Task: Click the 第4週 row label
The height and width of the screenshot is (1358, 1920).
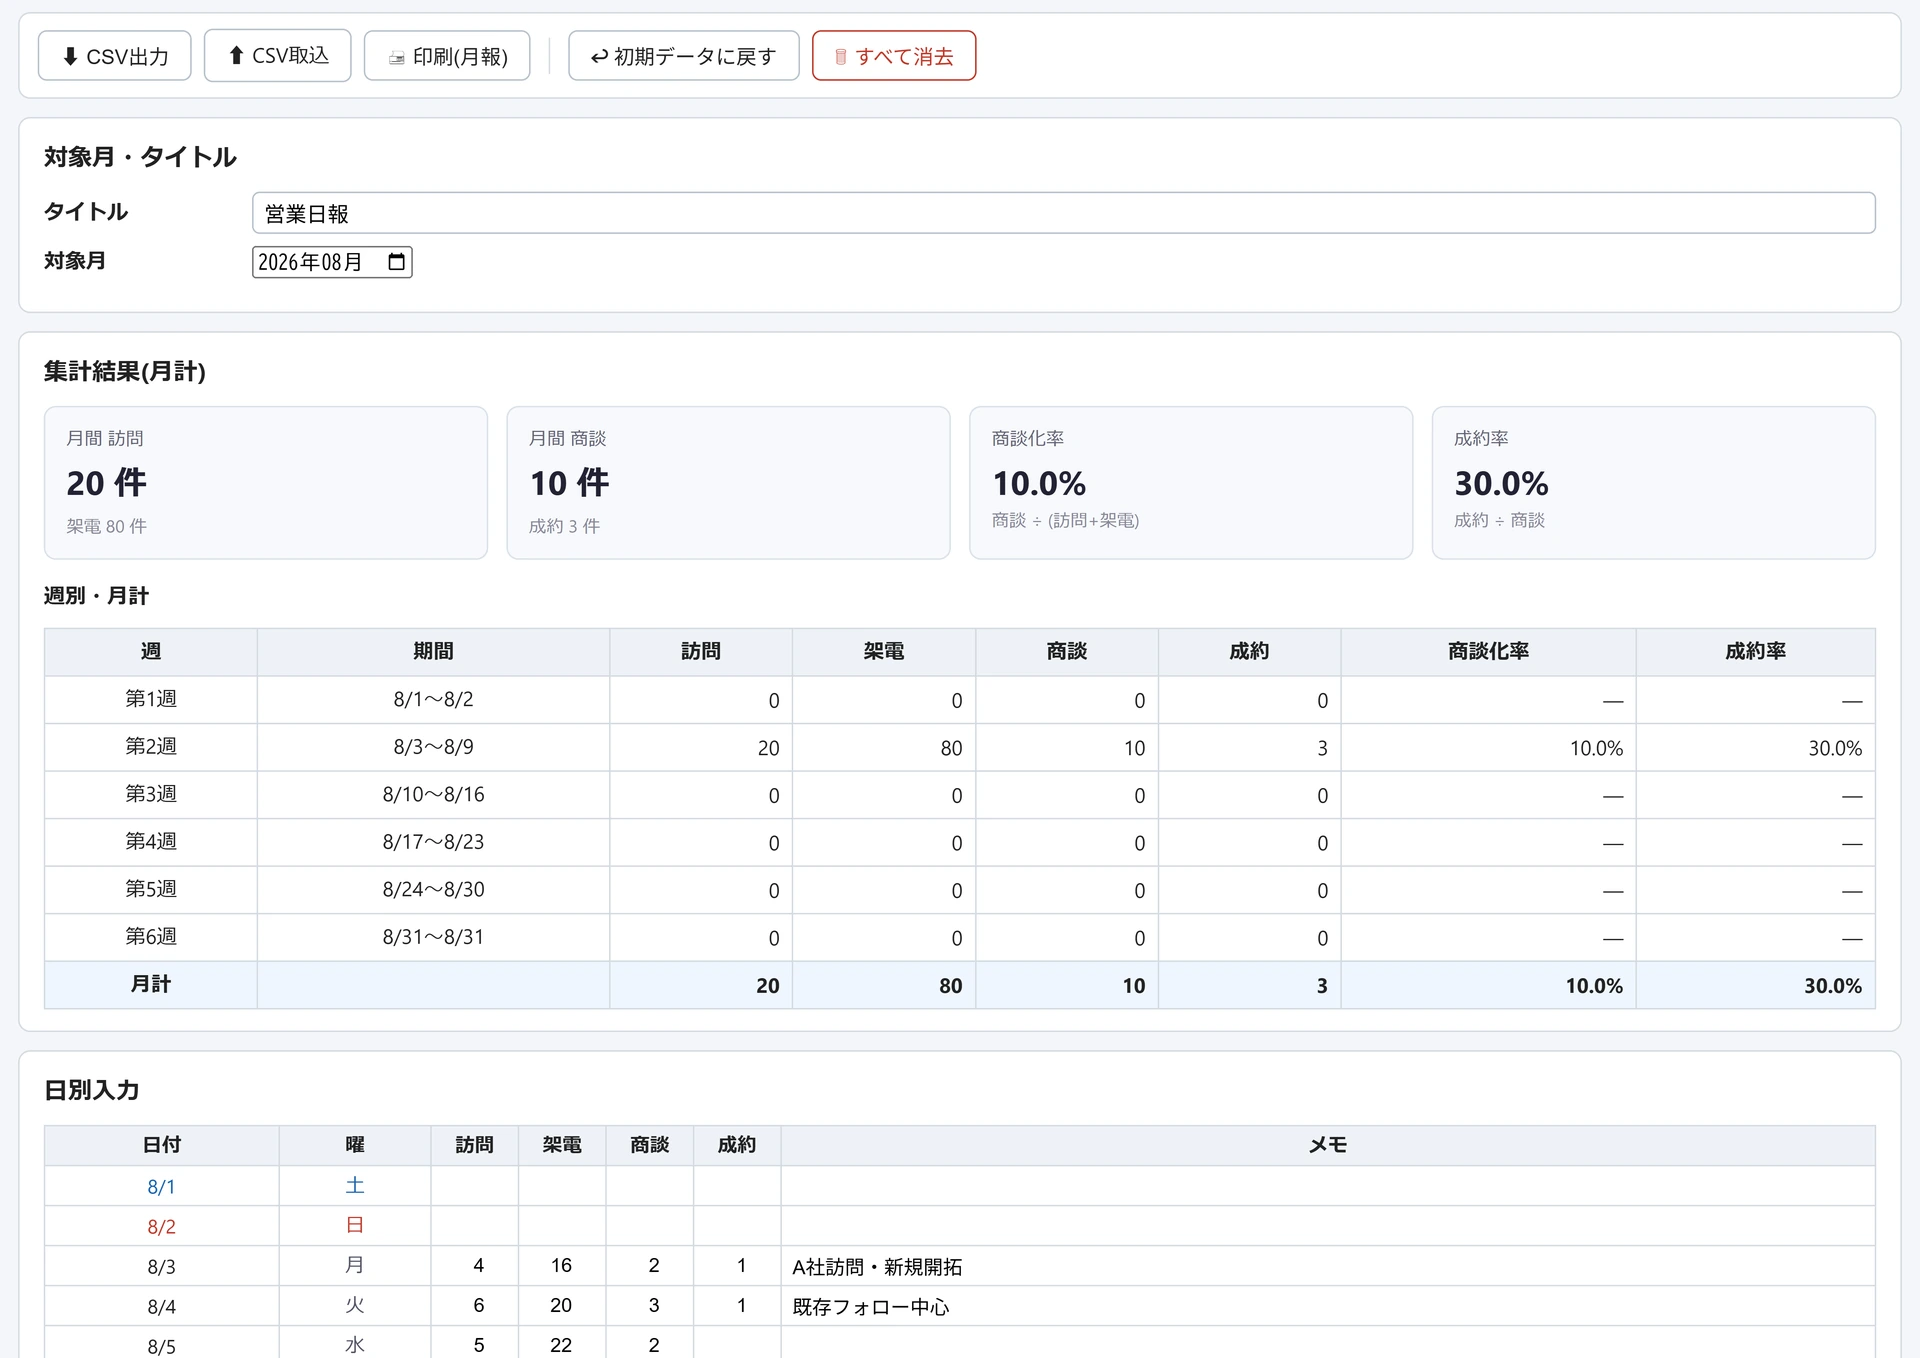Action: click(x=151, y=842)
